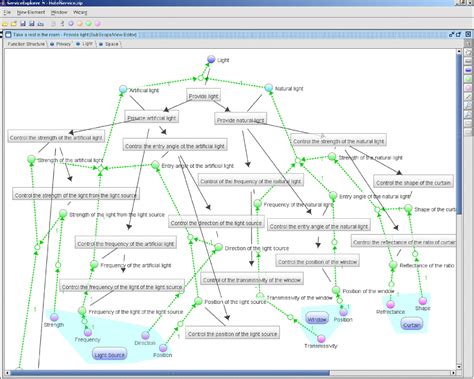Click the Curtain entity button
The height and width of the screenshot is (379, 474).
click(411, 324)
